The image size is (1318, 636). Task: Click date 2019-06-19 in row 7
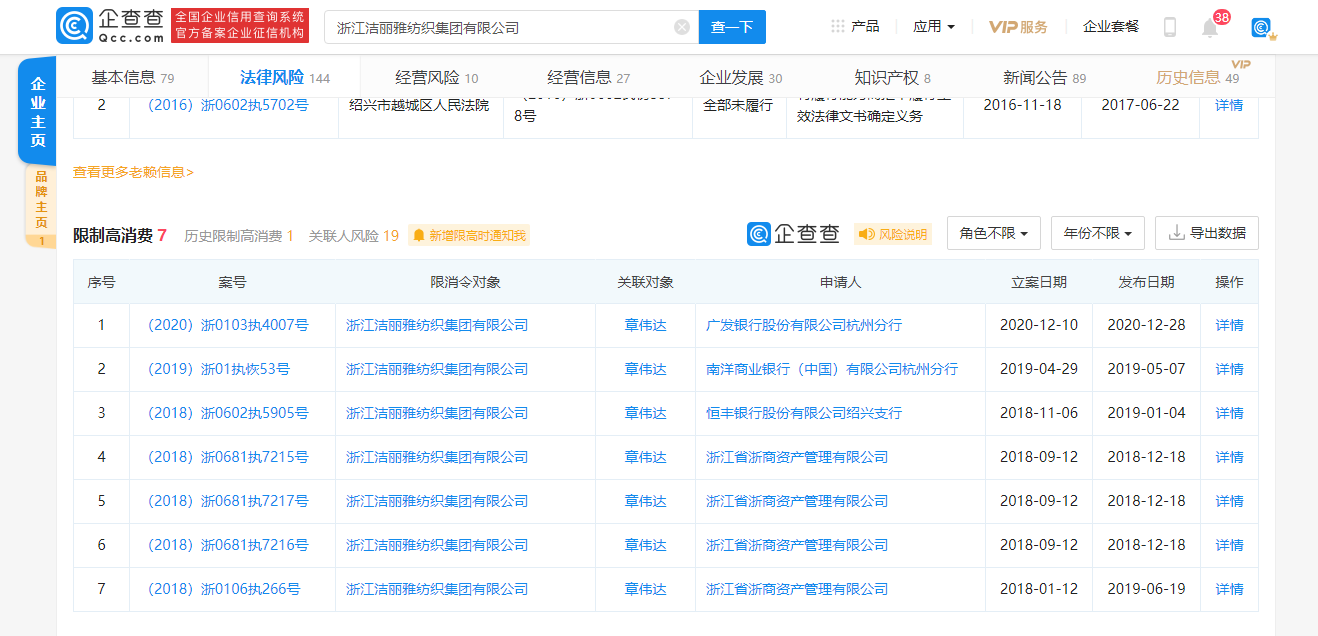[1146, 589]
